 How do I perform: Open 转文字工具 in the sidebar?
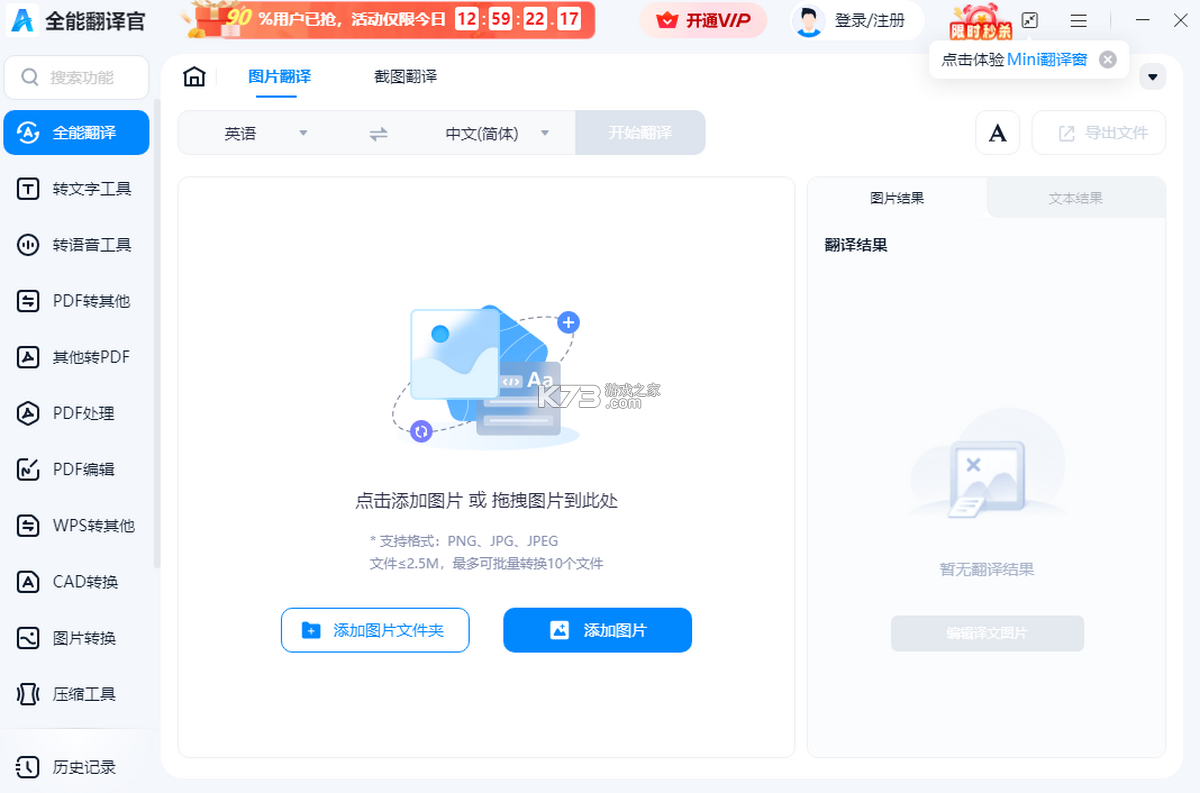click(76, 189)
